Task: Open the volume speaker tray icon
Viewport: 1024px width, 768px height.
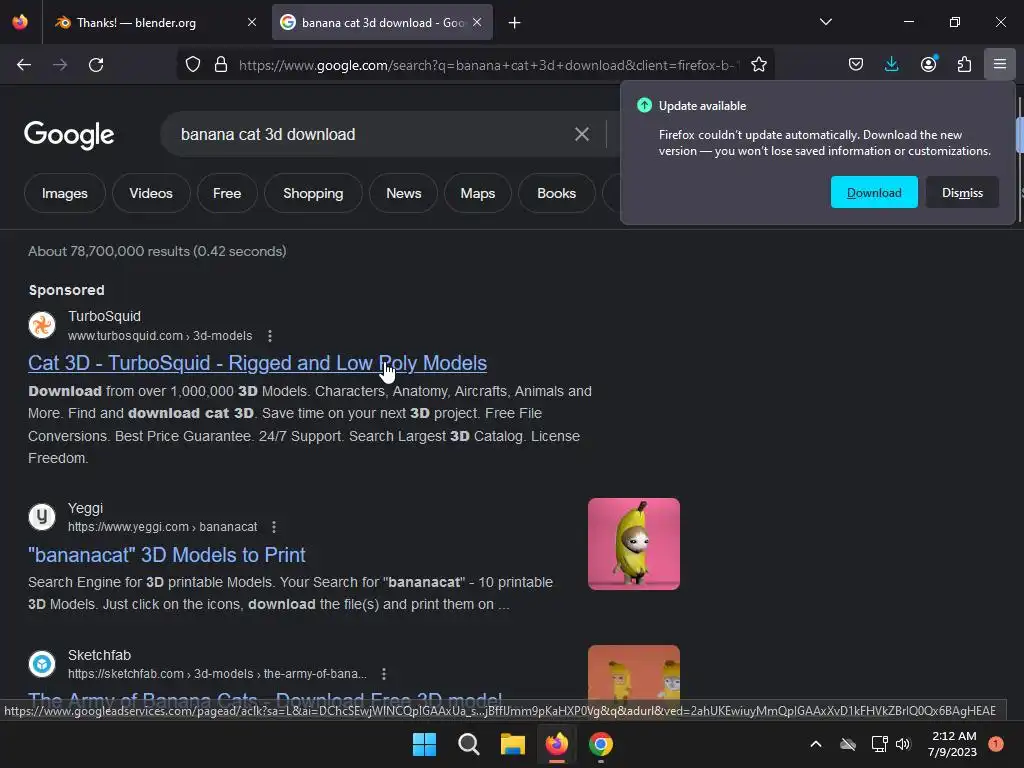Action: pos(903,744)
